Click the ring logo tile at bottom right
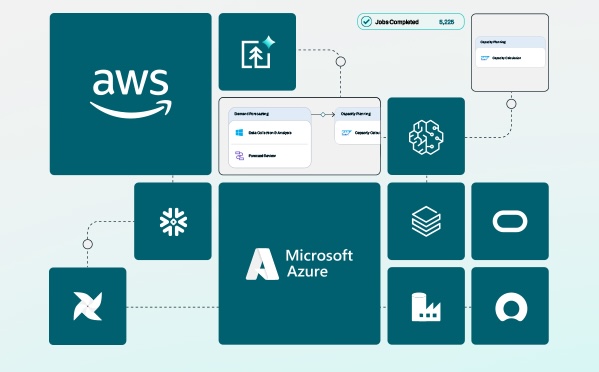The width and height of the screenshot is (599, 372). click(510, 306)
